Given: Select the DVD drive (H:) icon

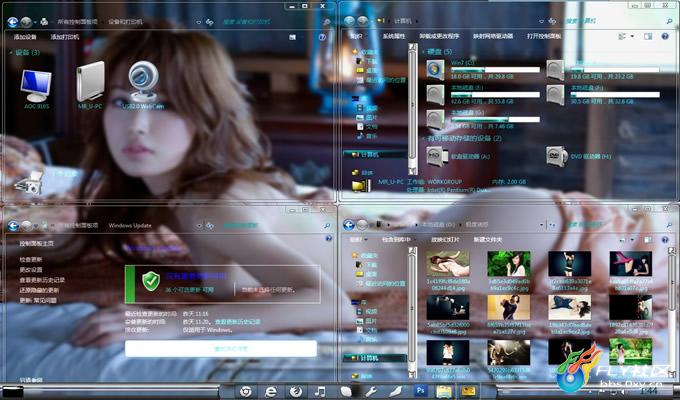Looking at the screenshot, I should click(x=556, y=156).
